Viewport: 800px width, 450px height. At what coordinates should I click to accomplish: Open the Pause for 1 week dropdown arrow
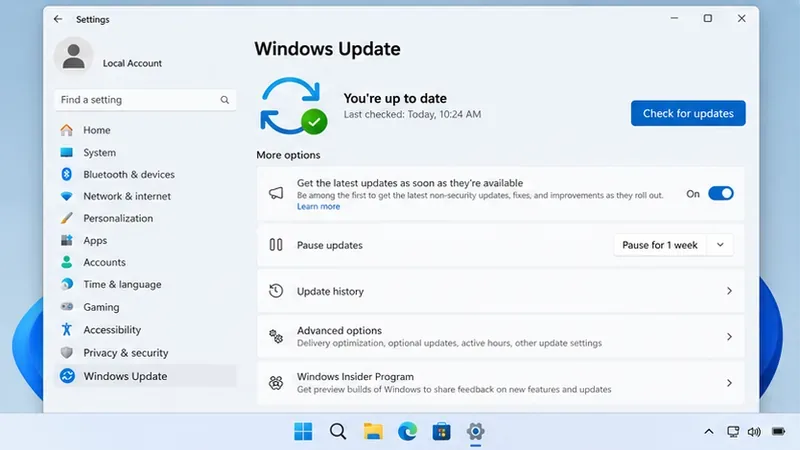tap(720, 245)
